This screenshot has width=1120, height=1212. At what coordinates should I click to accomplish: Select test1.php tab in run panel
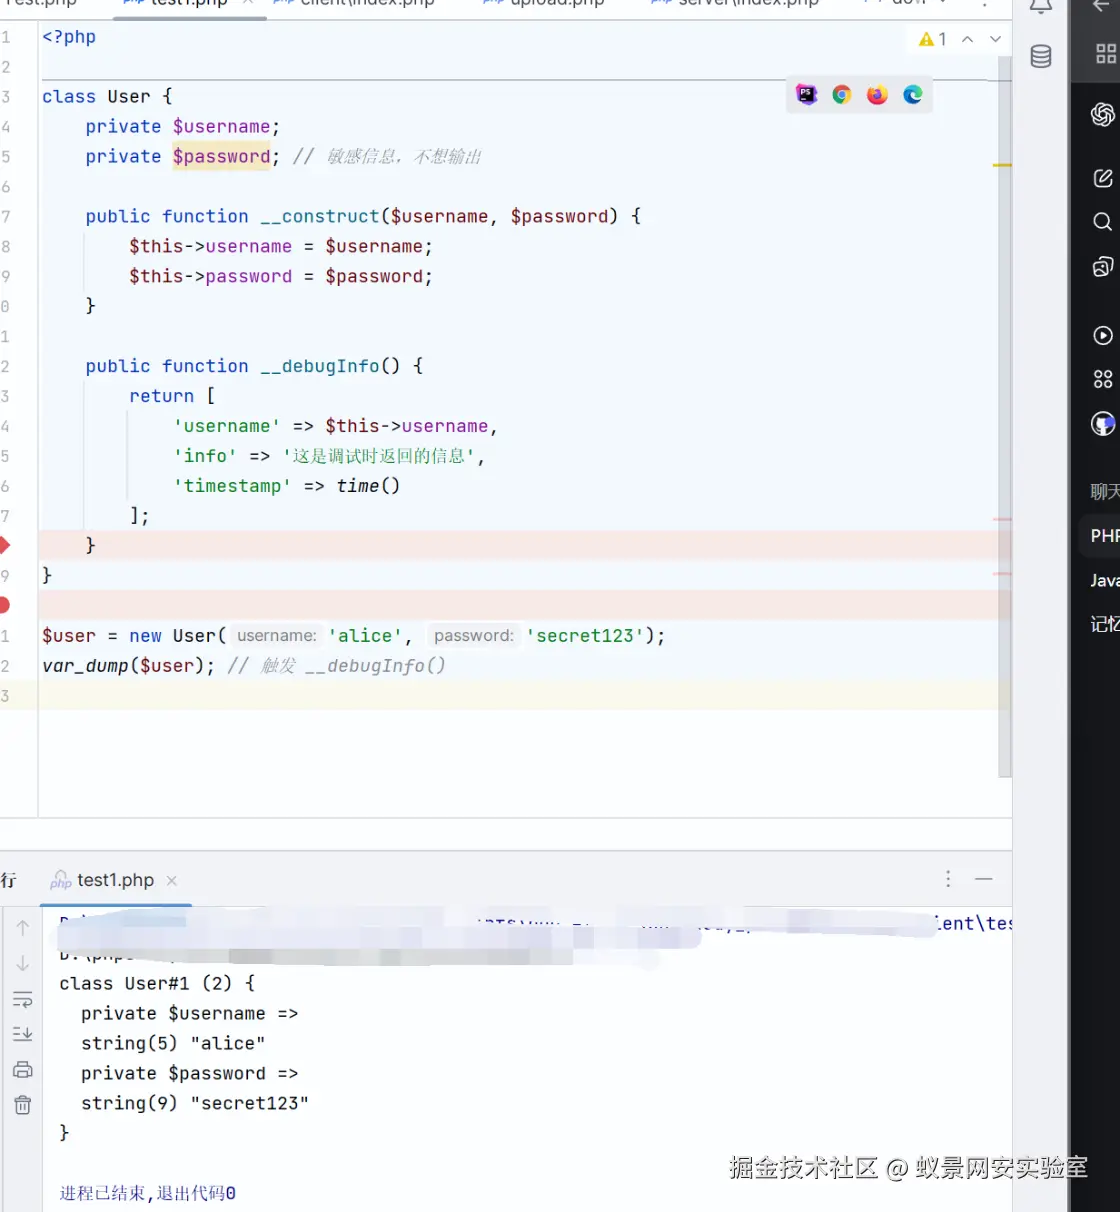(x=114, y=880)
